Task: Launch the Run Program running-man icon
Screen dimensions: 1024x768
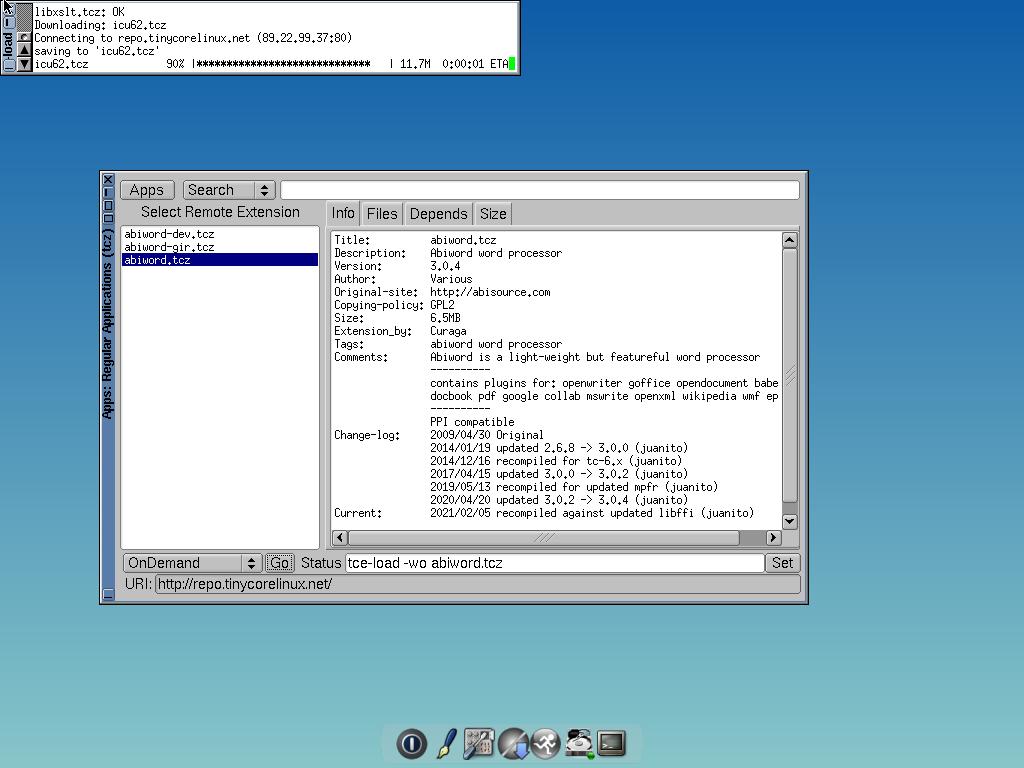Action: [x=545, y=743]
